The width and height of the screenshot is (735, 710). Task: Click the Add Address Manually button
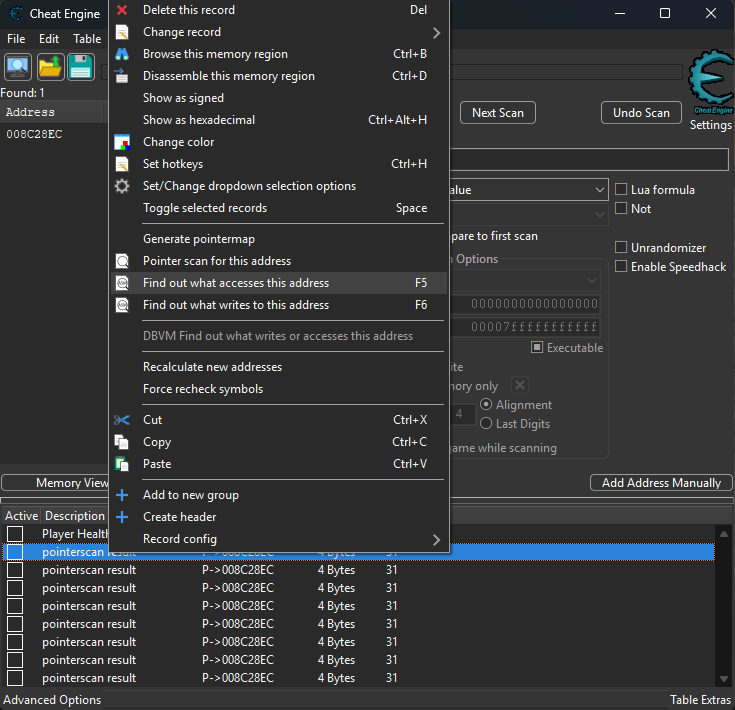[x=660, y=483]
